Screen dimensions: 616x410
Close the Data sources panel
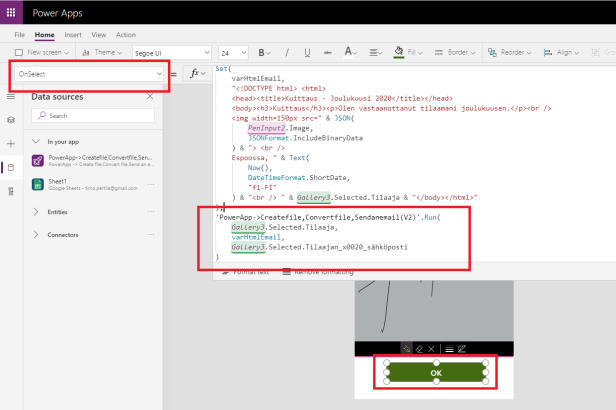point(150,96)
